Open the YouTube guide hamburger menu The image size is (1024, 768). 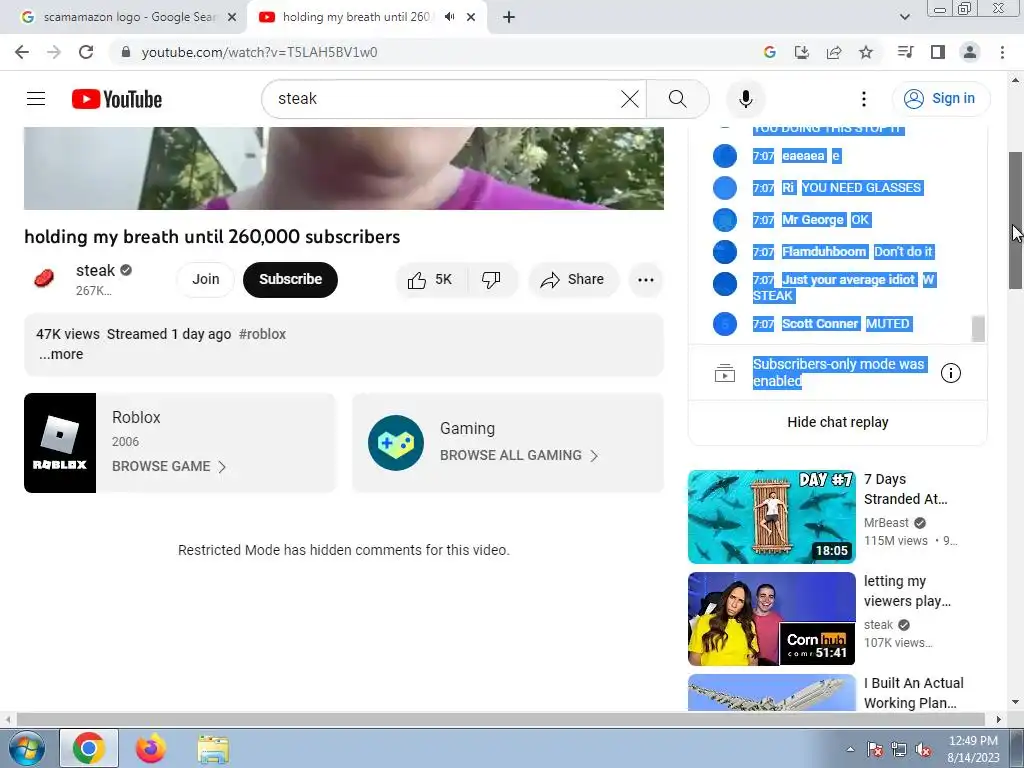tap(36, 99)
